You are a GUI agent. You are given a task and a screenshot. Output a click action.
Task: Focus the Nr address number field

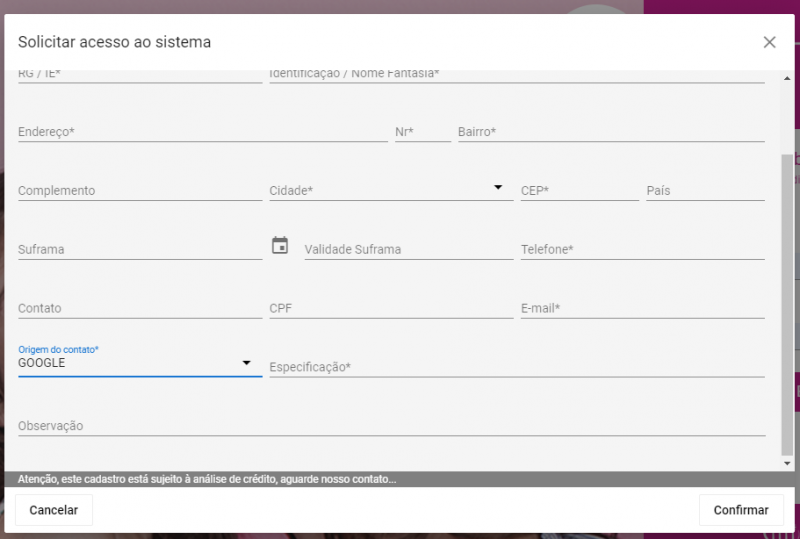point(422,132)
